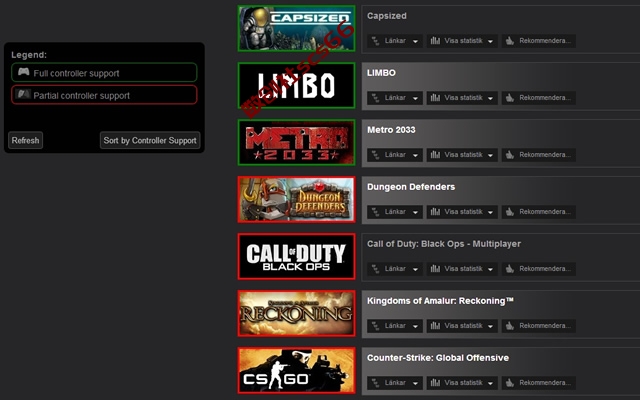Screen dimensions: 640x400
Task: Click Rekommendera button for LIMBO
Action: pyautogui.click(x=539, y=98)
